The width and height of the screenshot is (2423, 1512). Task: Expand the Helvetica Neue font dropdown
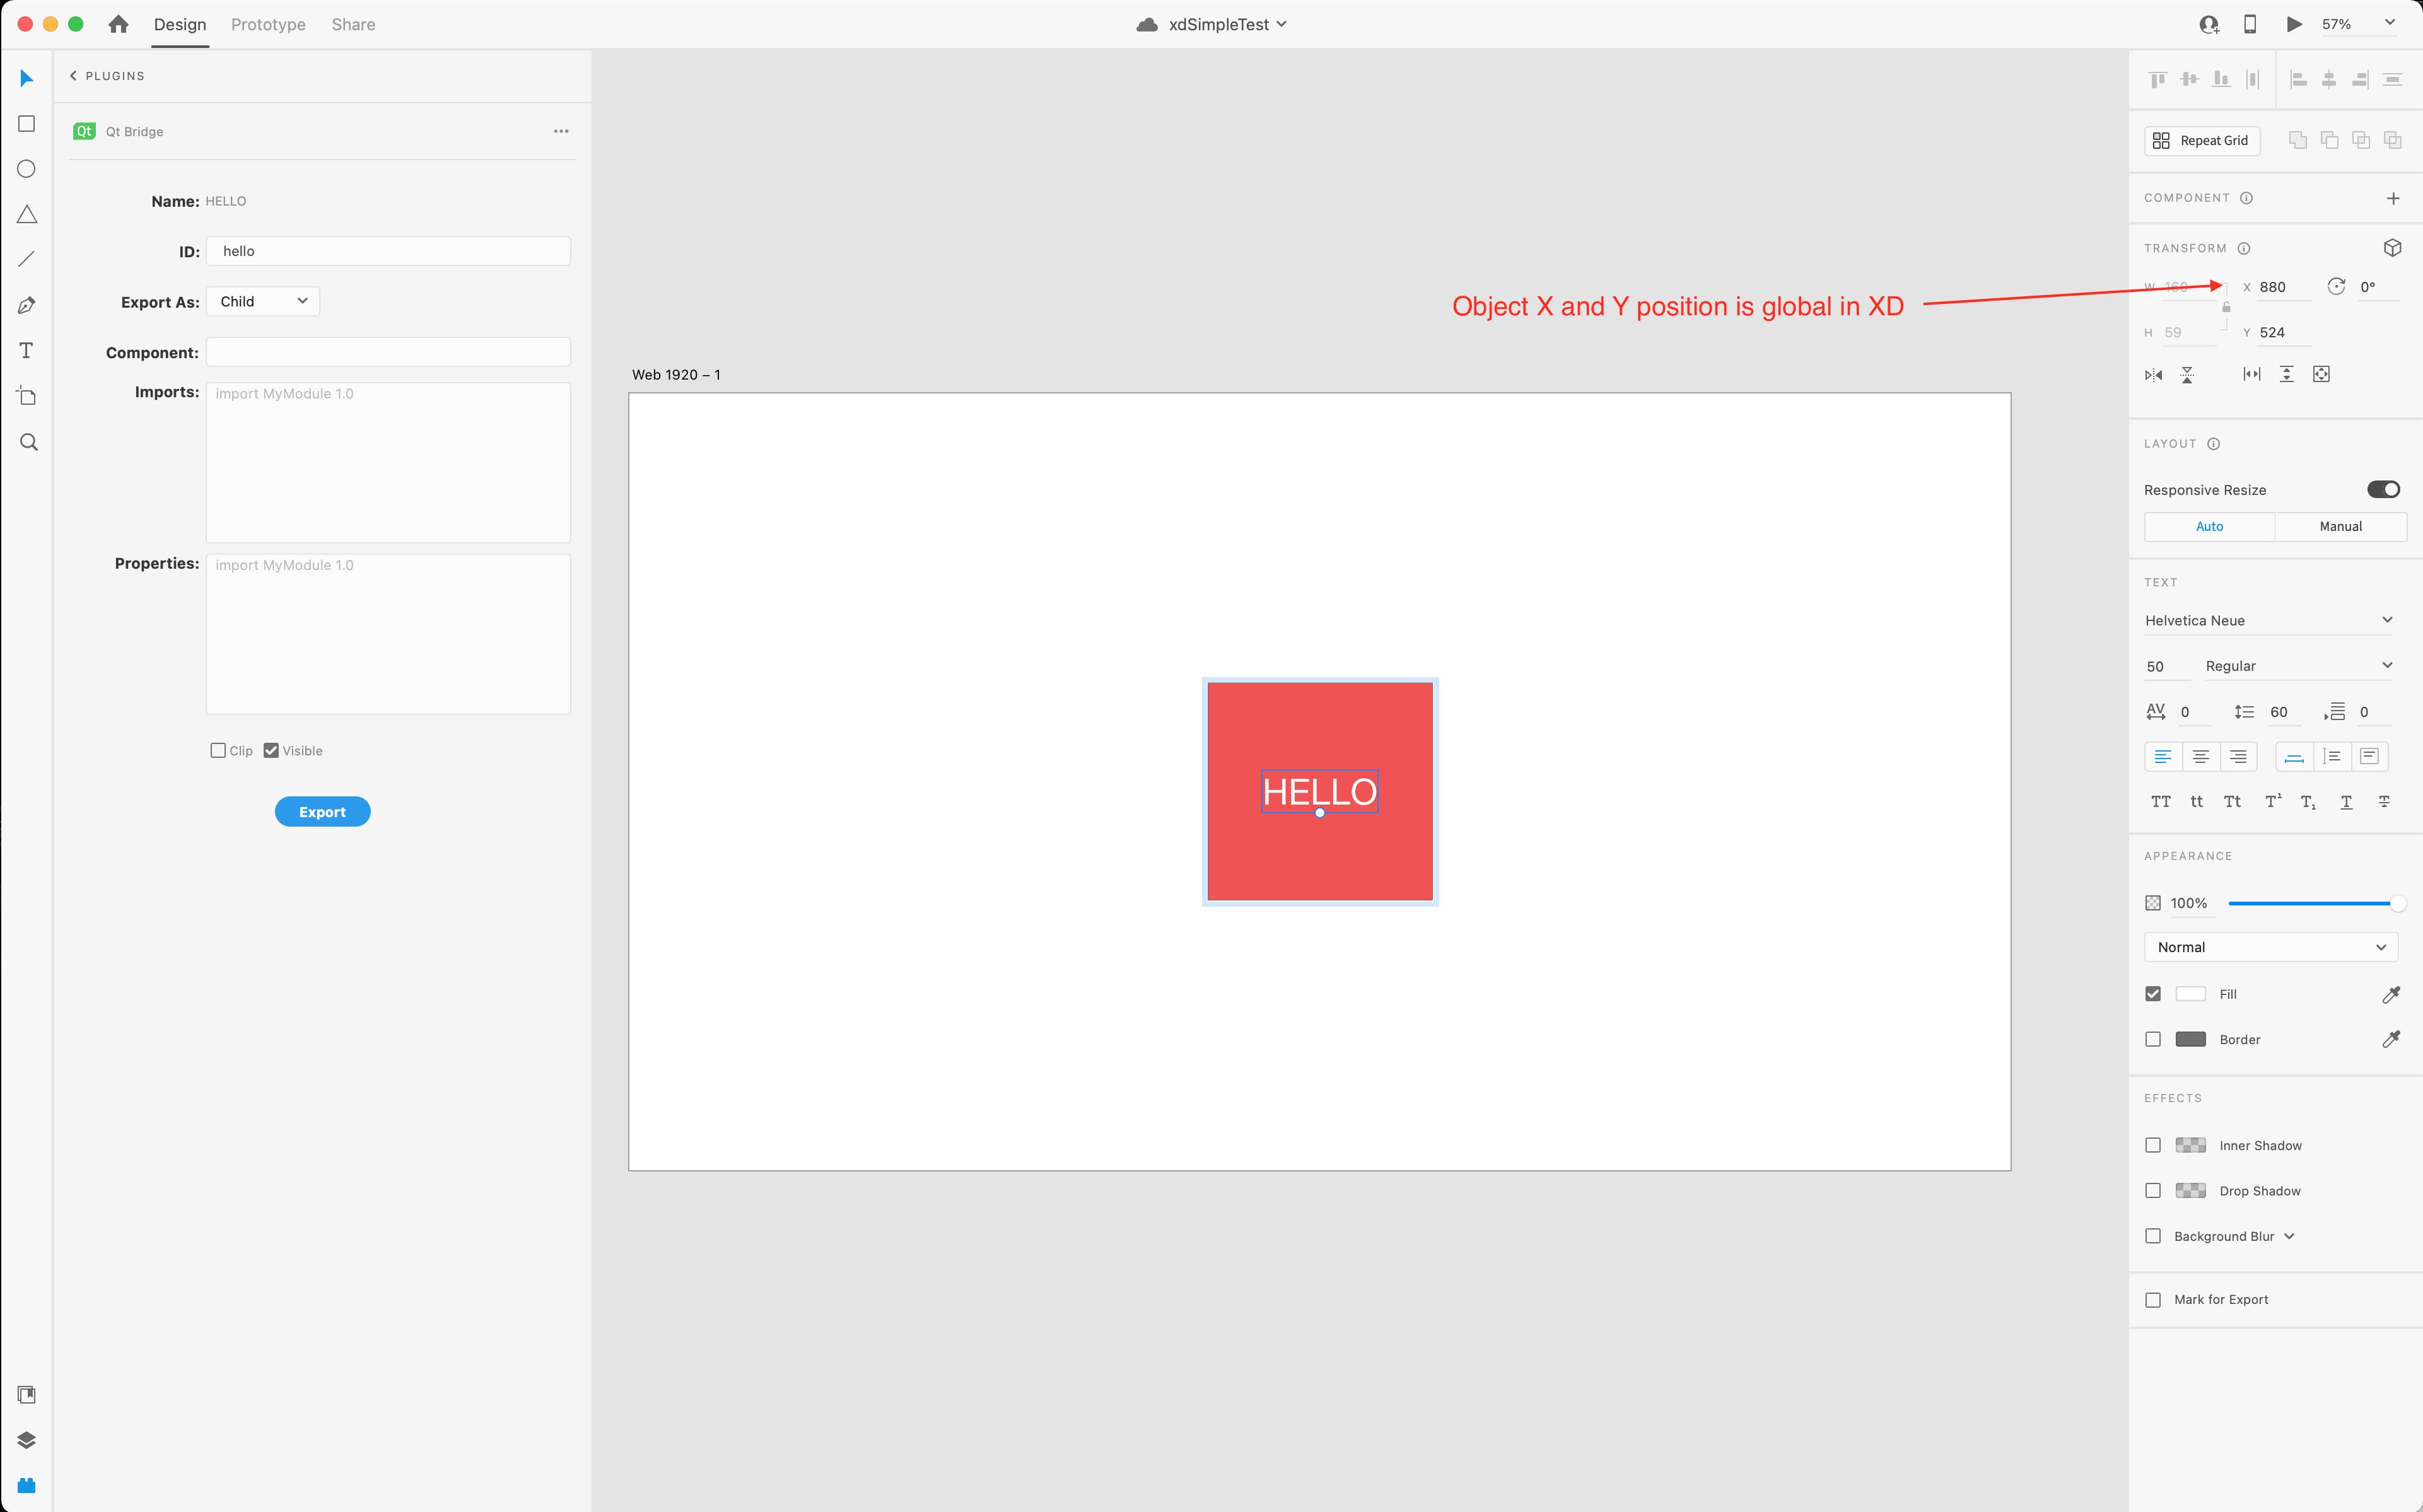point(2268,620)
